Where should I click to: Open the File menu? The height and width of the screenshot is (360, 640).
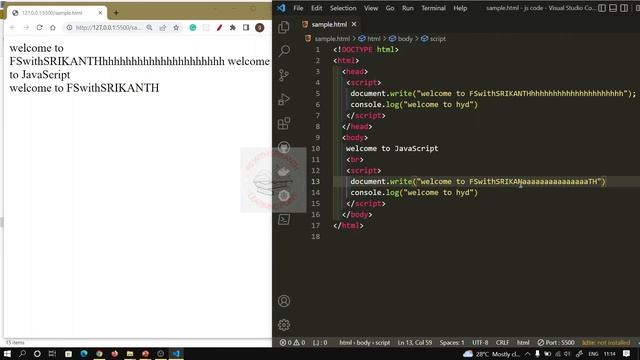[298, 8]
